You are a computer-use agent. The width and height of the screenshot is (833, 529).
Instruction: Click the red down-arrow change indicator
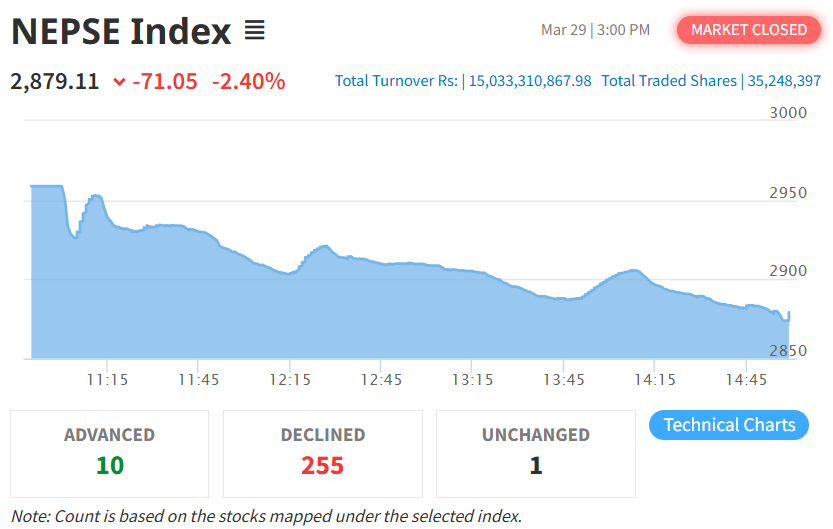[x=120, y=82]
